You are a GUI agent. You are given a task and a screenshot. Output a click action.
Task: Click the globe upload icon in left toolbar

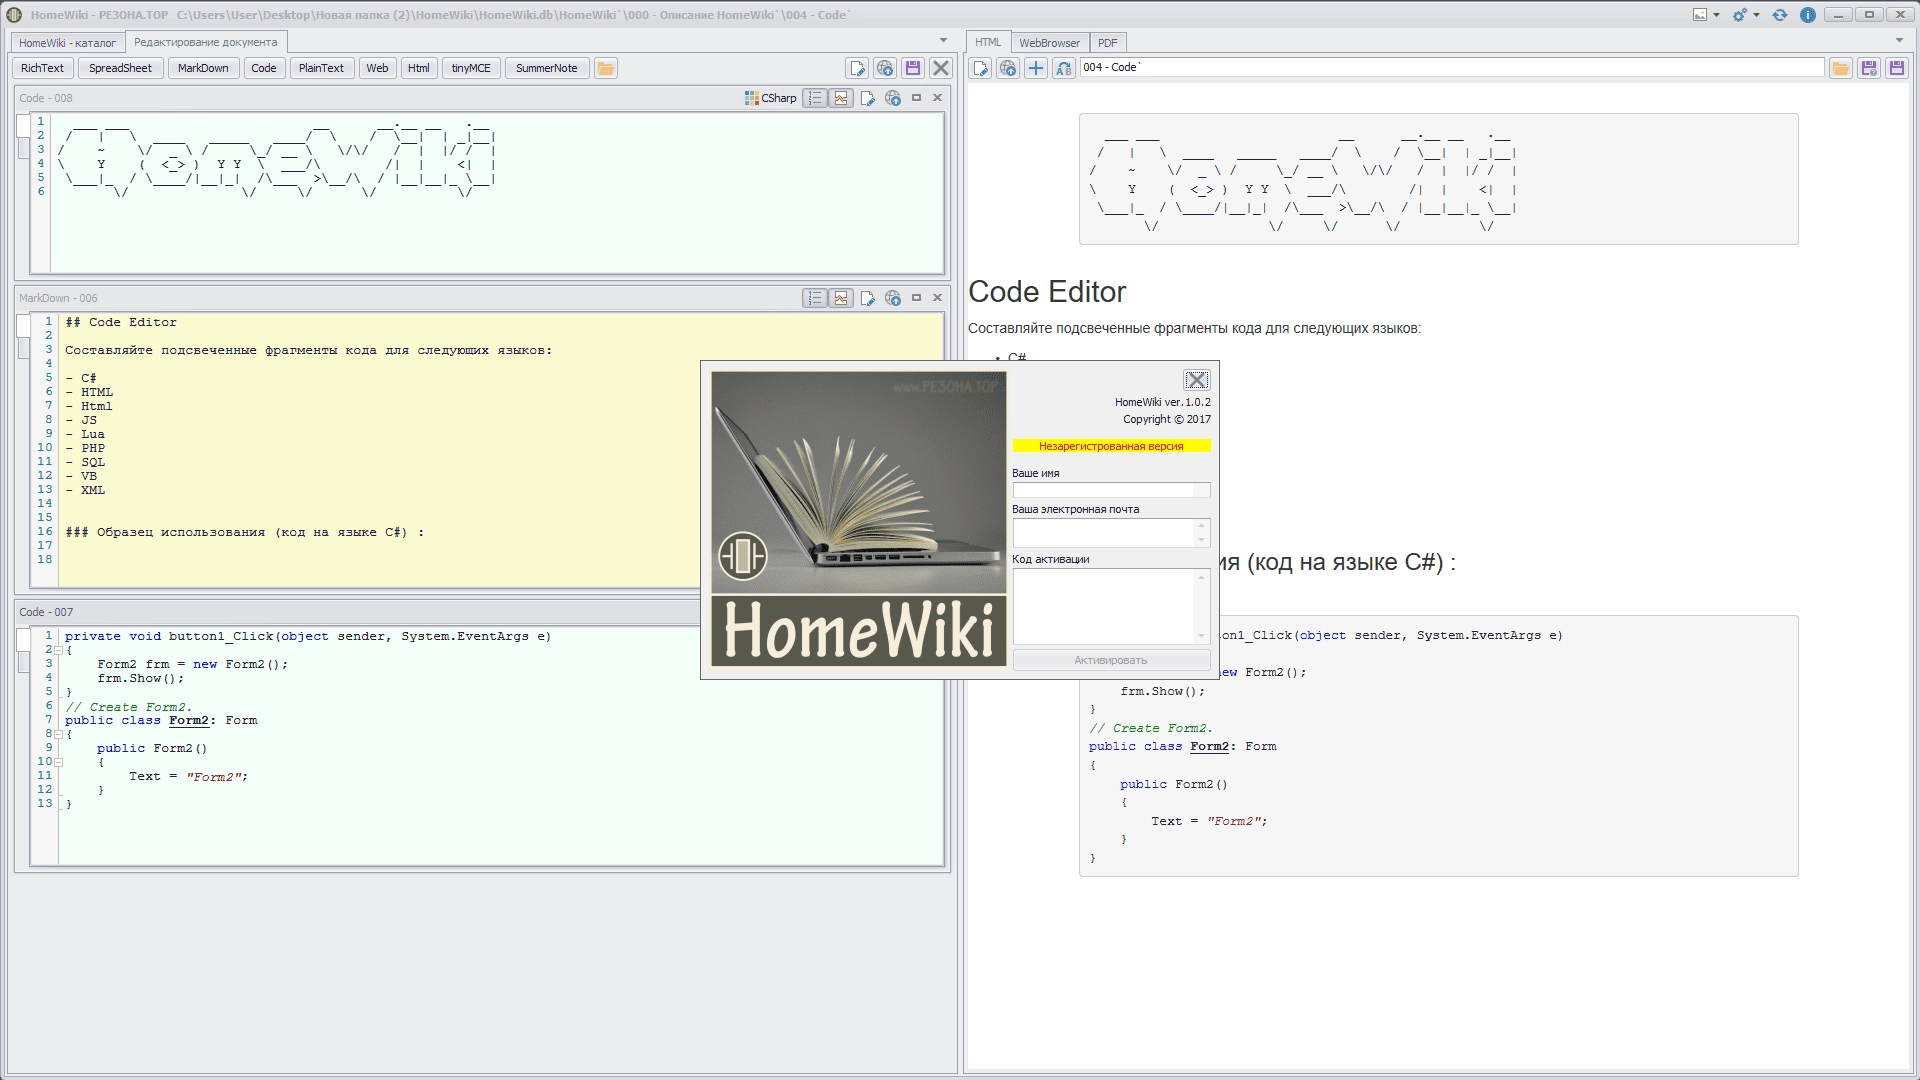(885, 68)
